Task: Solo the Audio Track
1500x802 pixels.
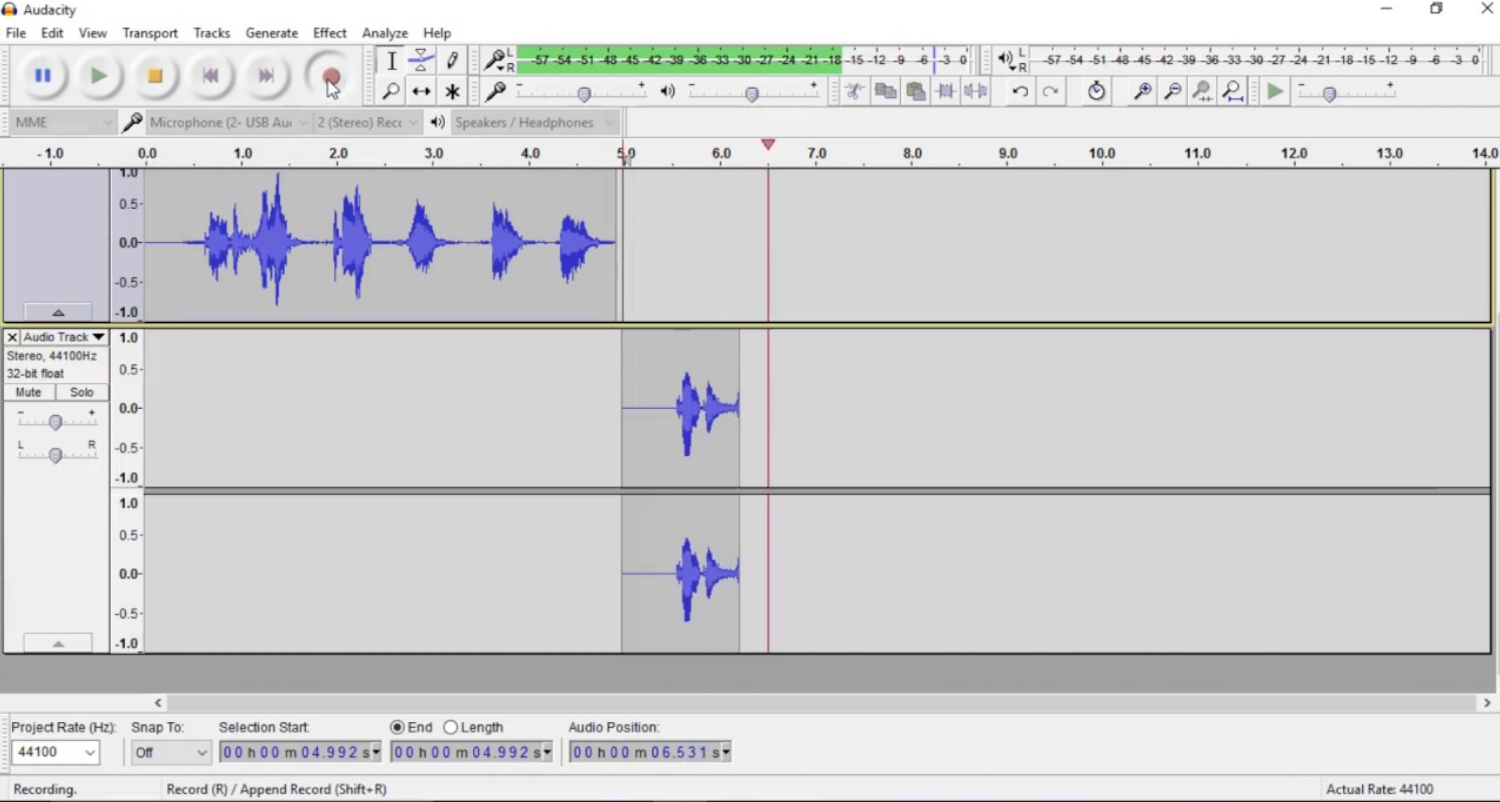Action: (x=81, y=392)
